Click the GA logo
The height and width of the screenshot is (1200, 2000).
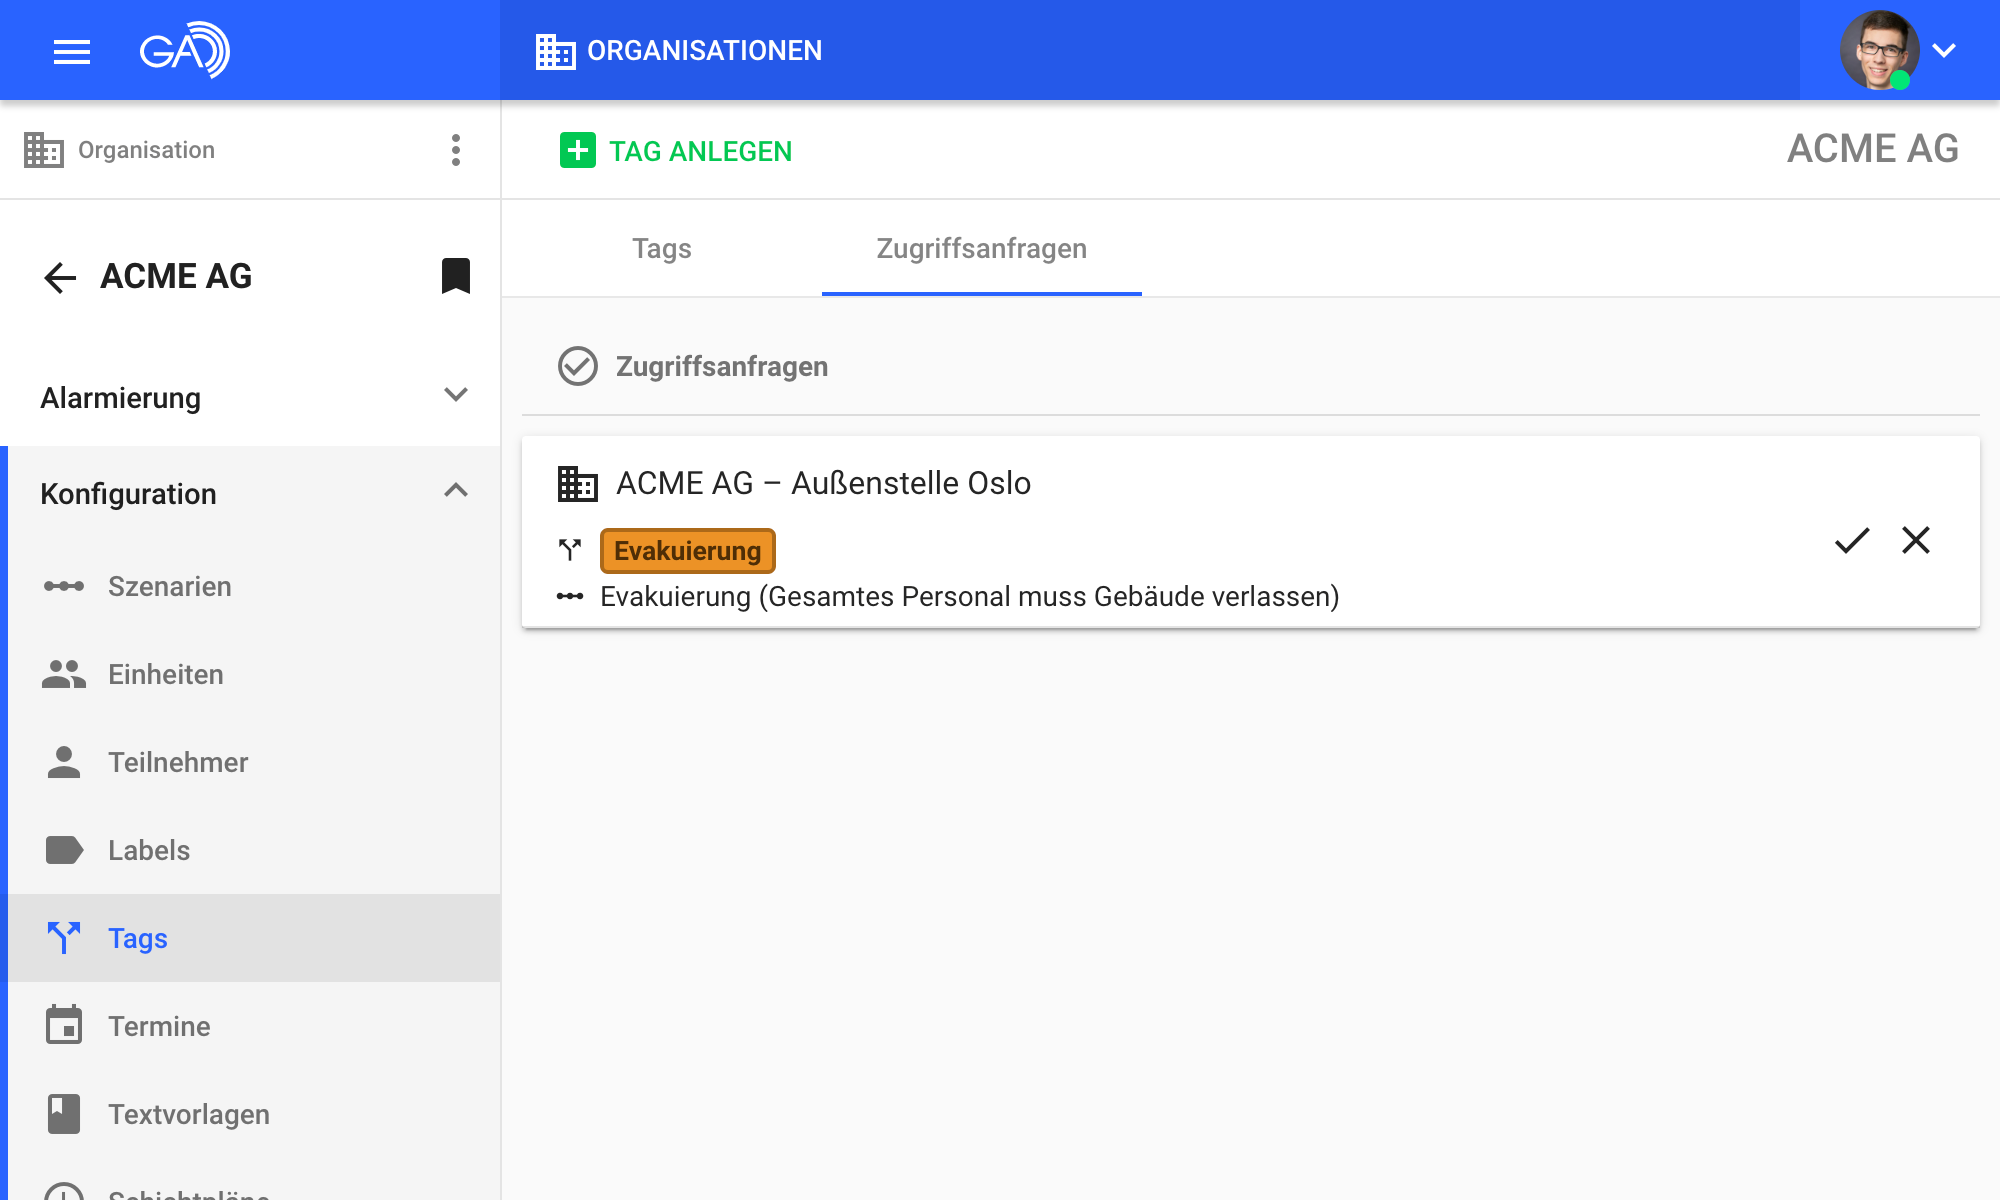185,50
